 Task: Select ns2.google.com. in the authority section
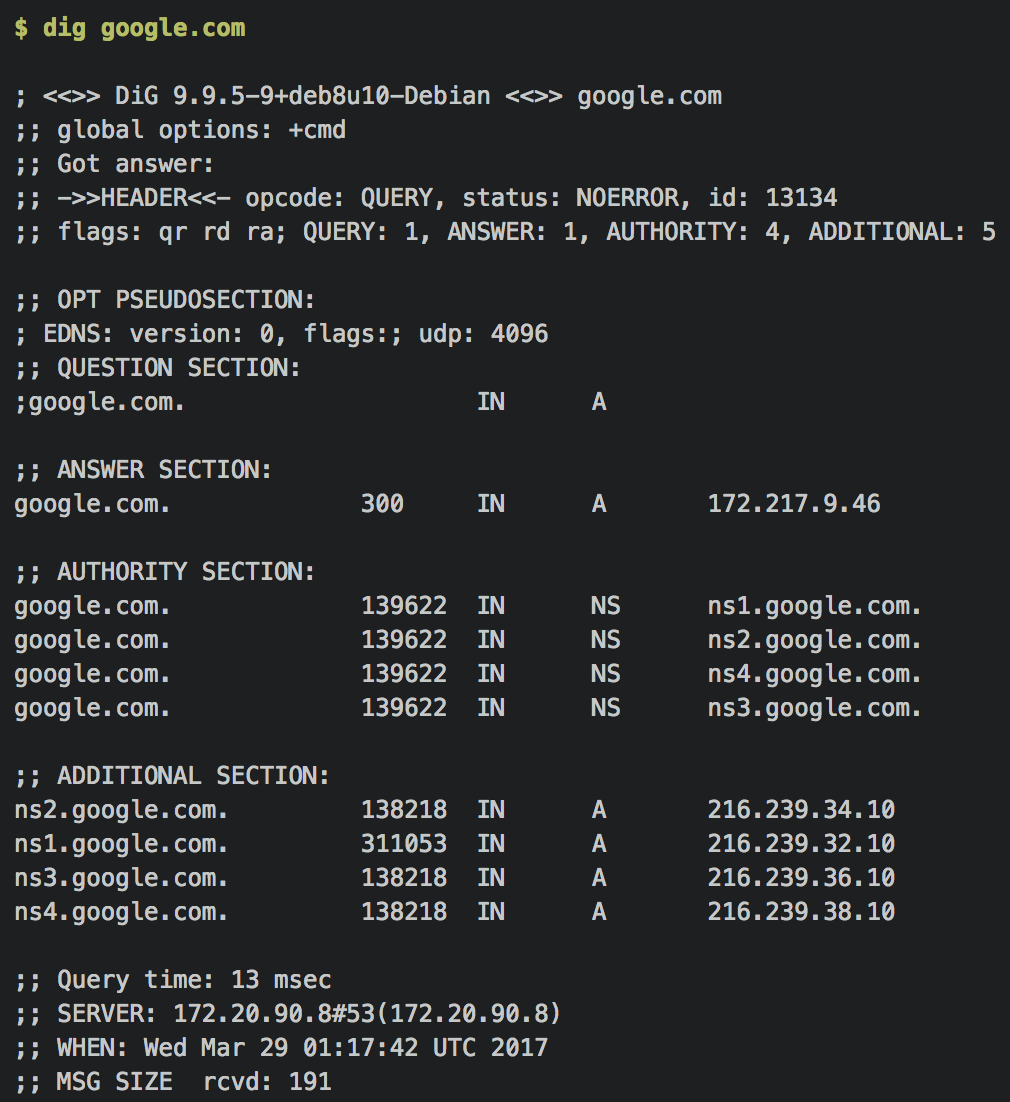pos(814,640)
